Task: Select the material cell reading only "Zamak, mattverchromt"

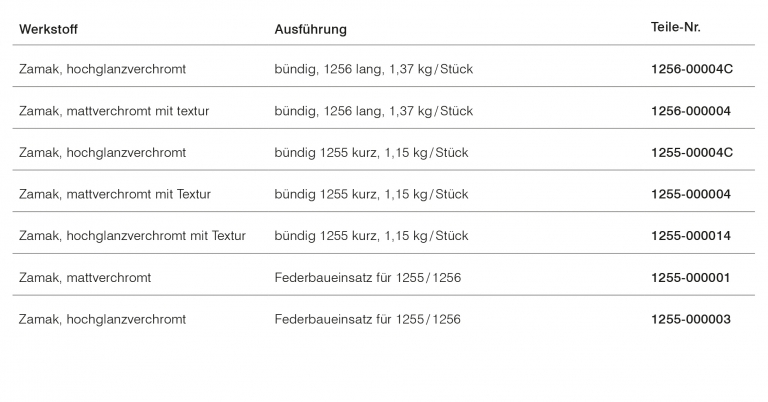Action: point(85,278)
